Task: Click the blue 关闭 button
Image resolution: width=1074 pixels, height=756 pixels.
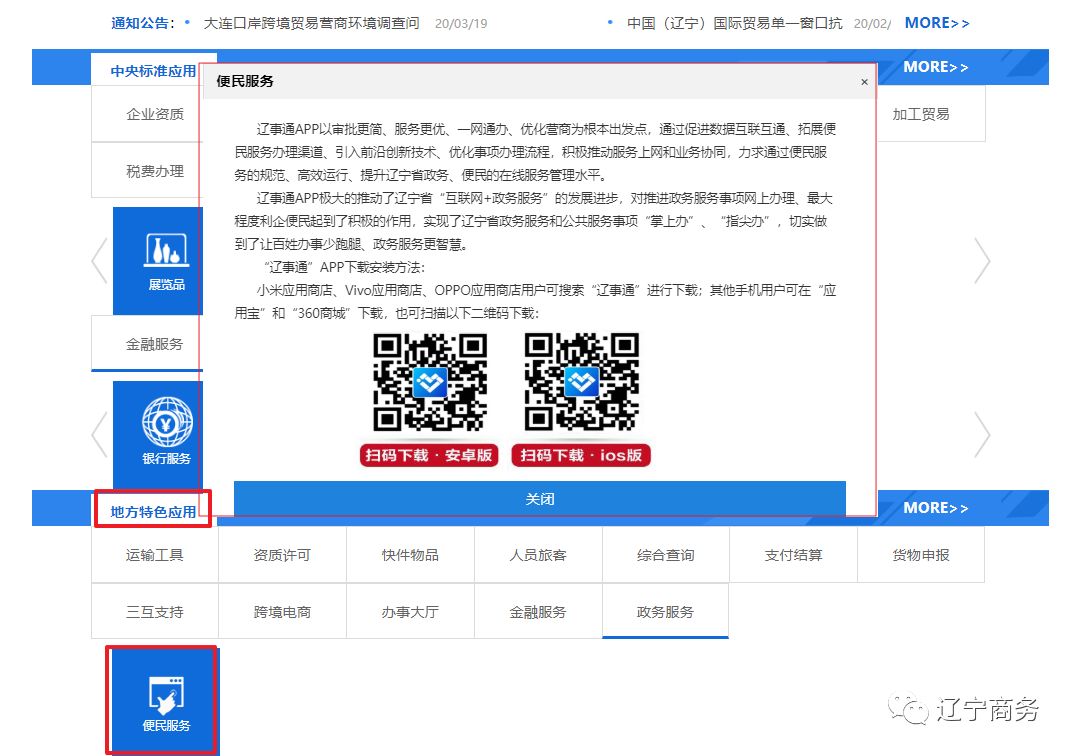Action: [x=540, y=499]
